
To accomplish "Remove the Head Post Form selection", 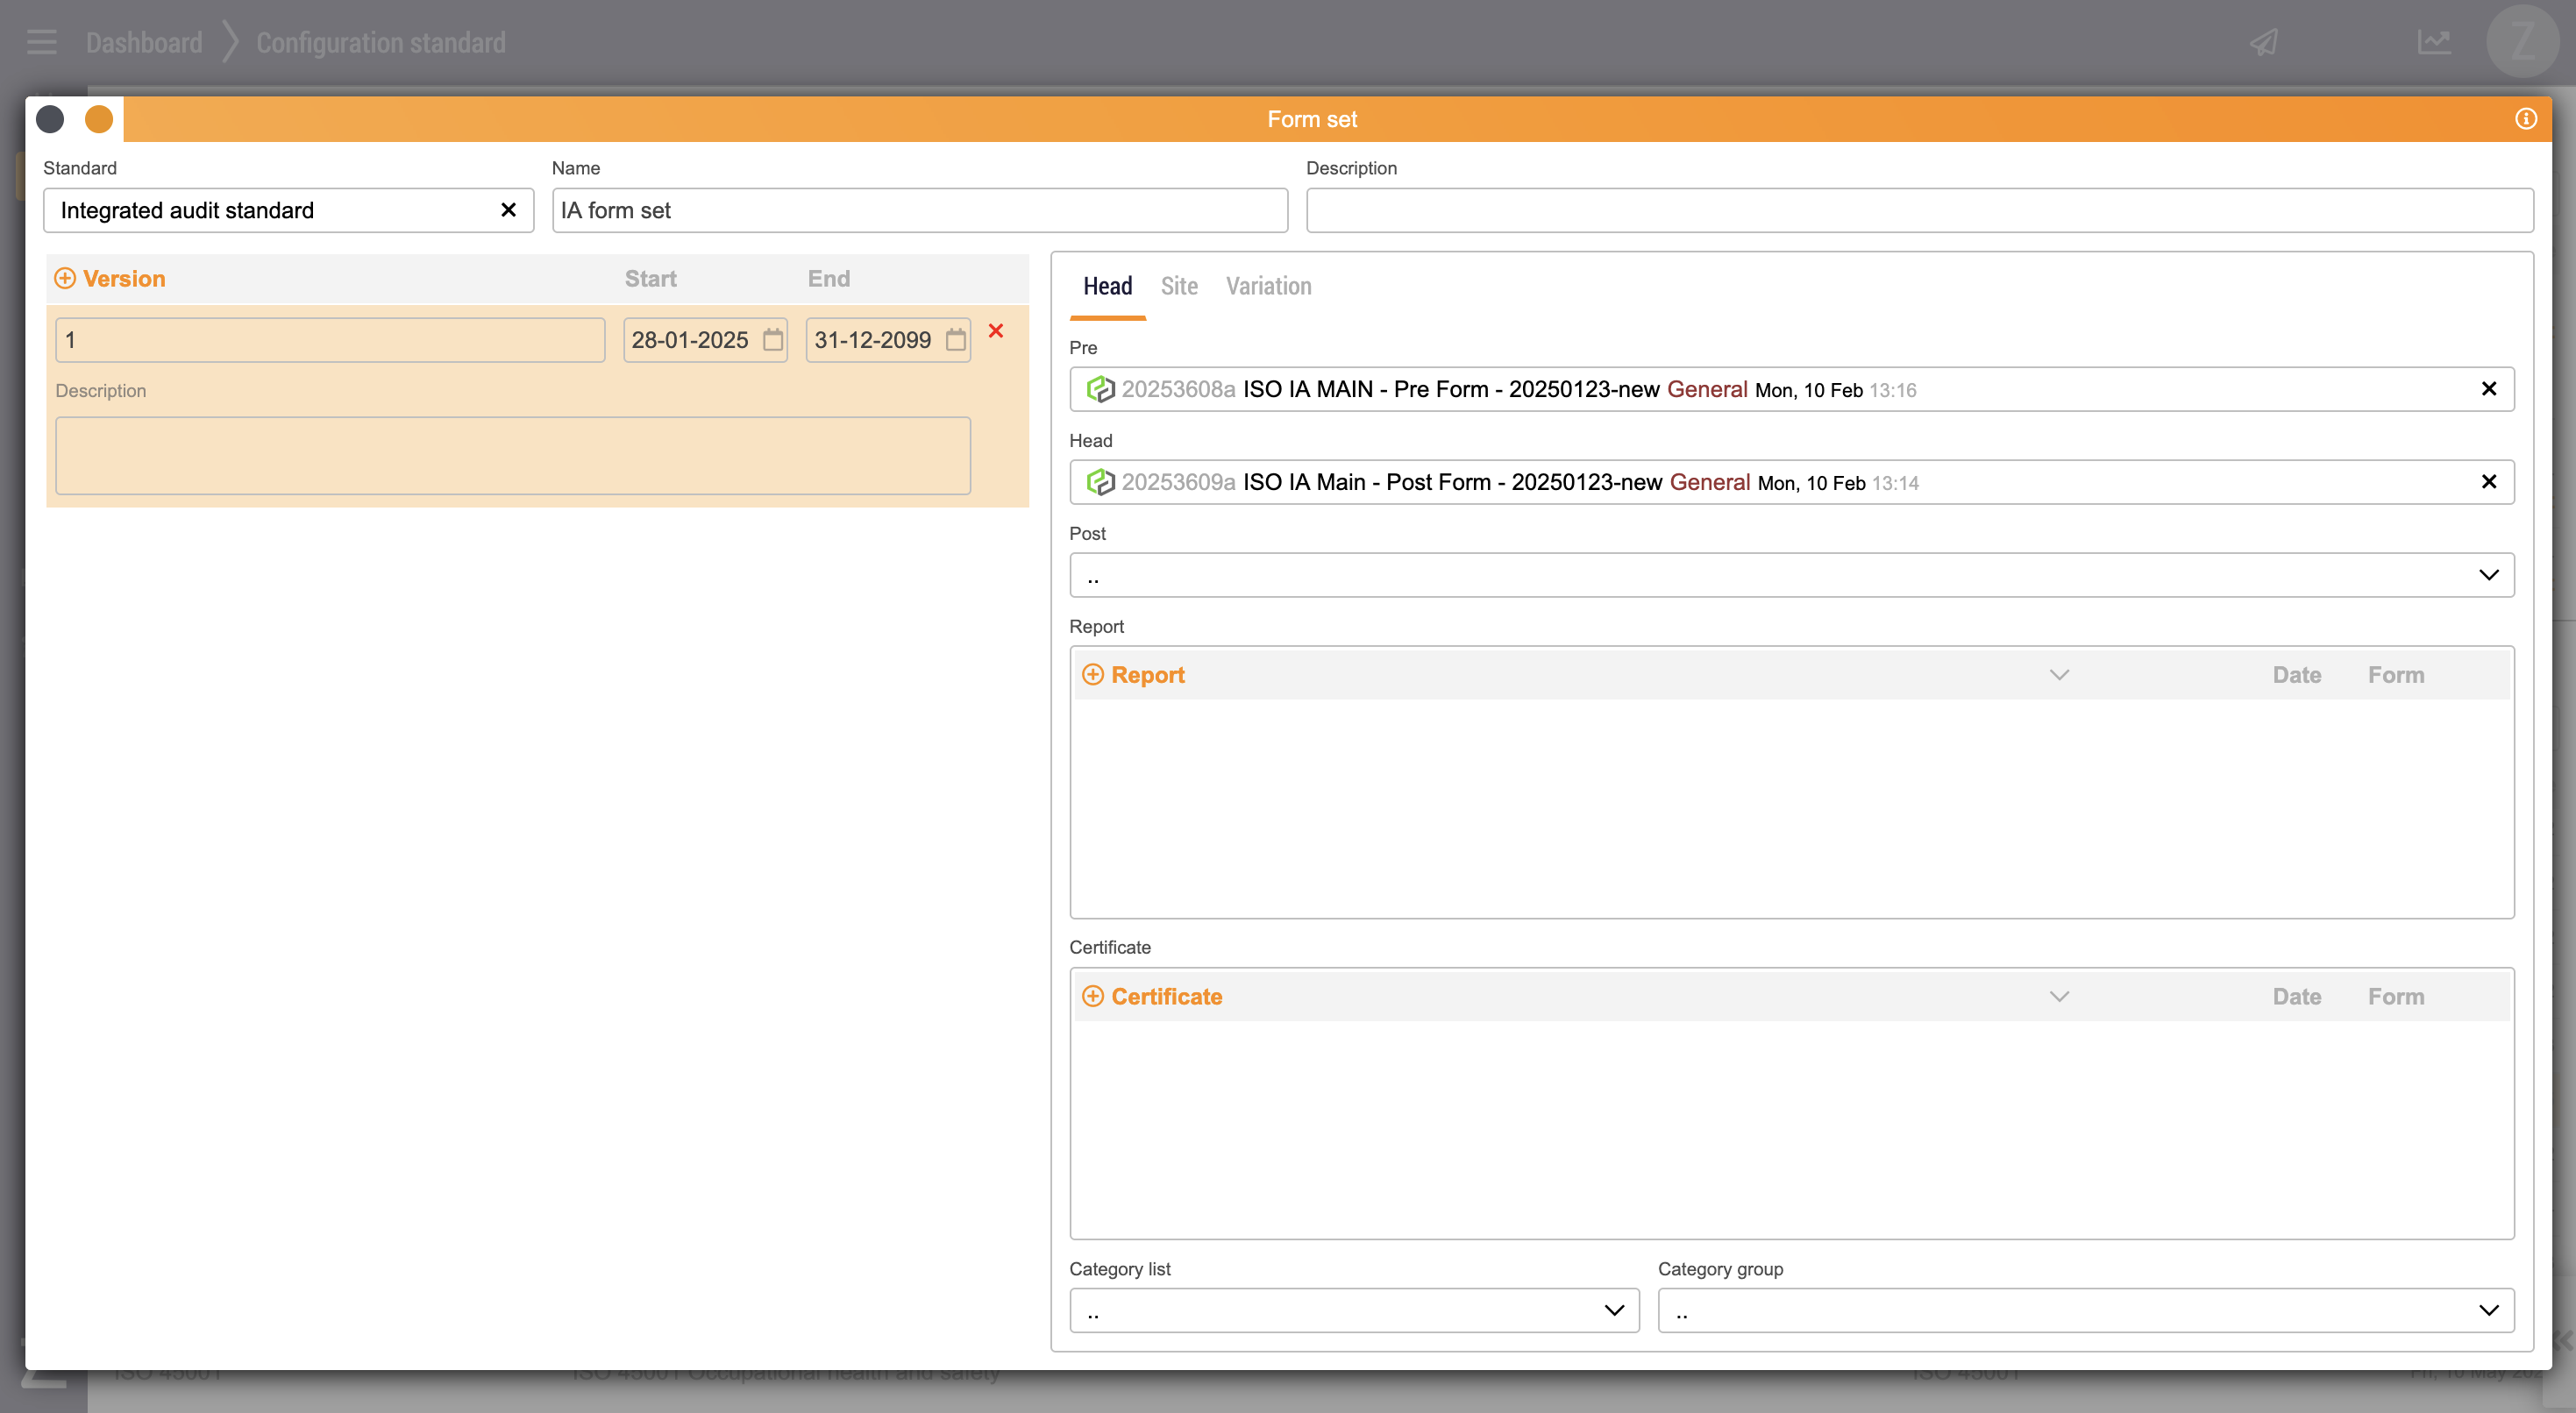I will pos(2489,482).
